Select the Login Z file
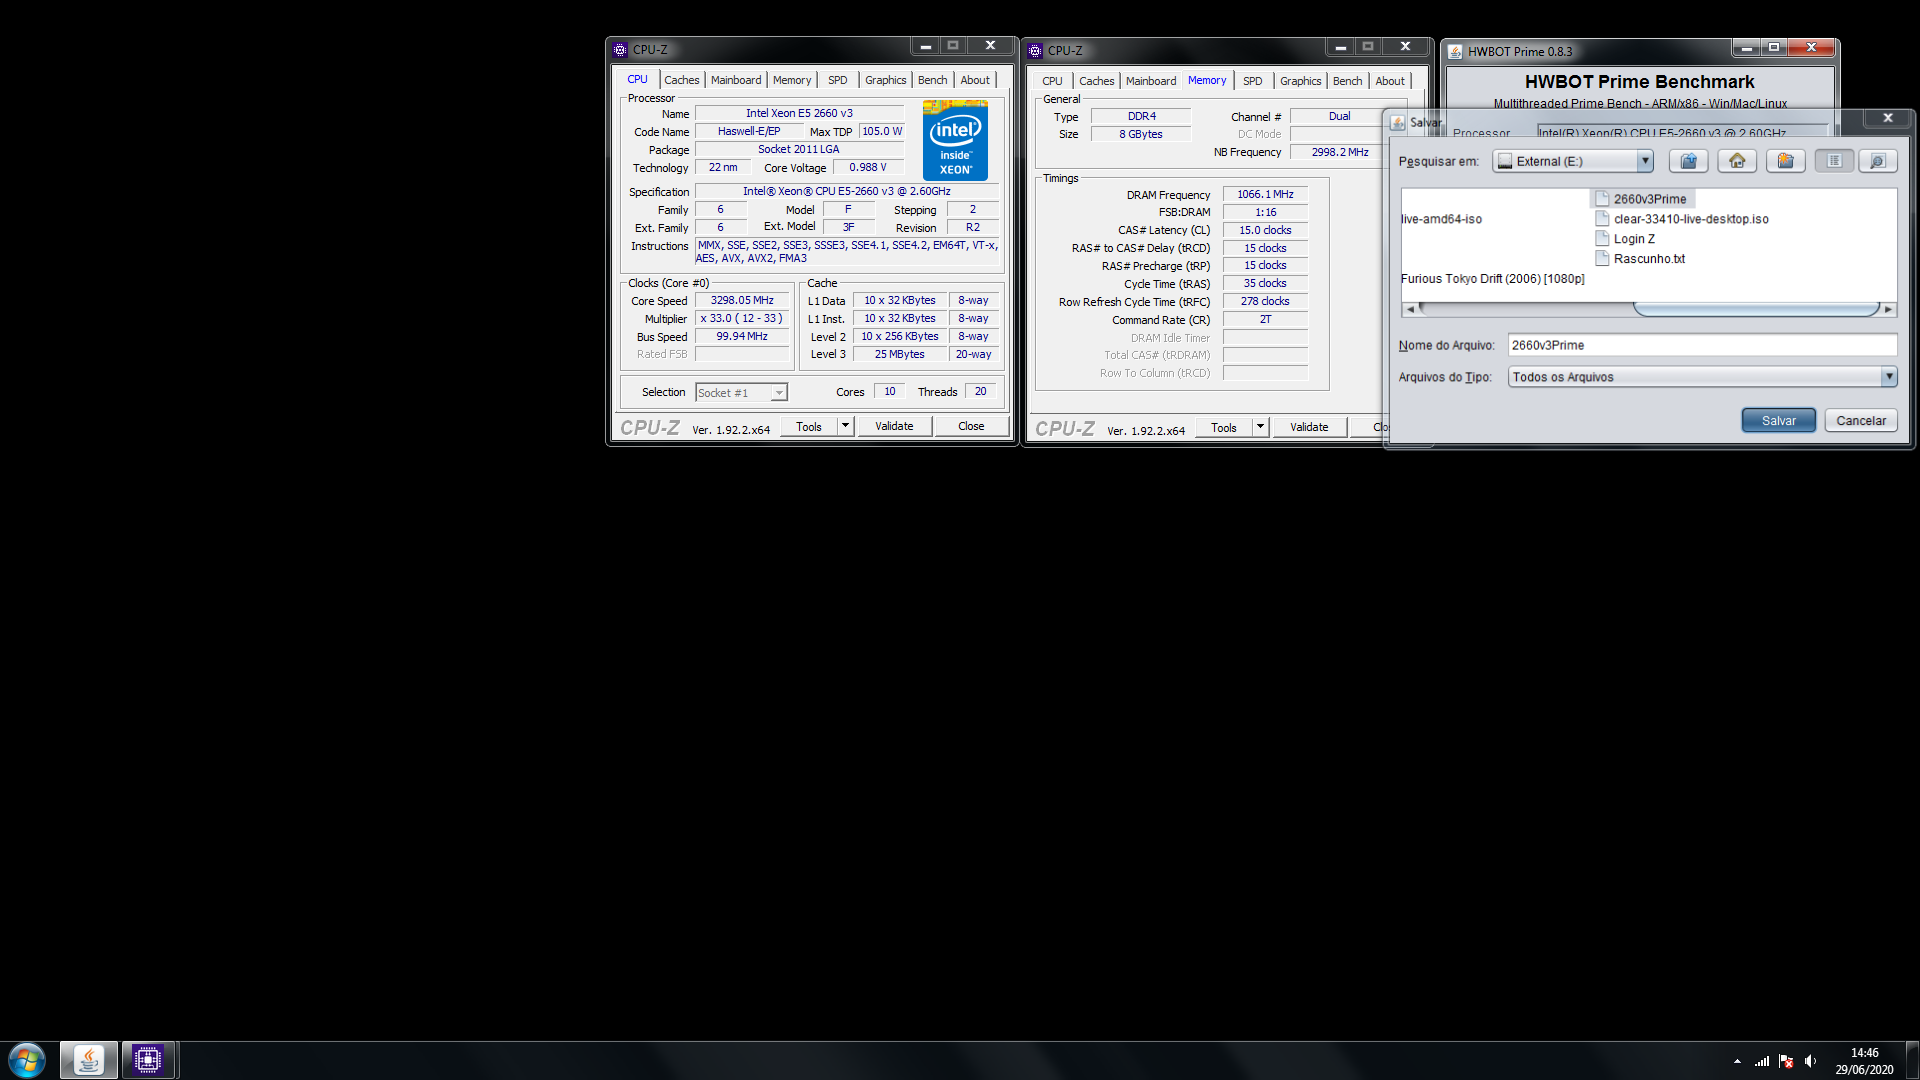Image resolution: width=1920 pixels, height=1080 pixels. pyautogui.click(x=1626, y=239)
